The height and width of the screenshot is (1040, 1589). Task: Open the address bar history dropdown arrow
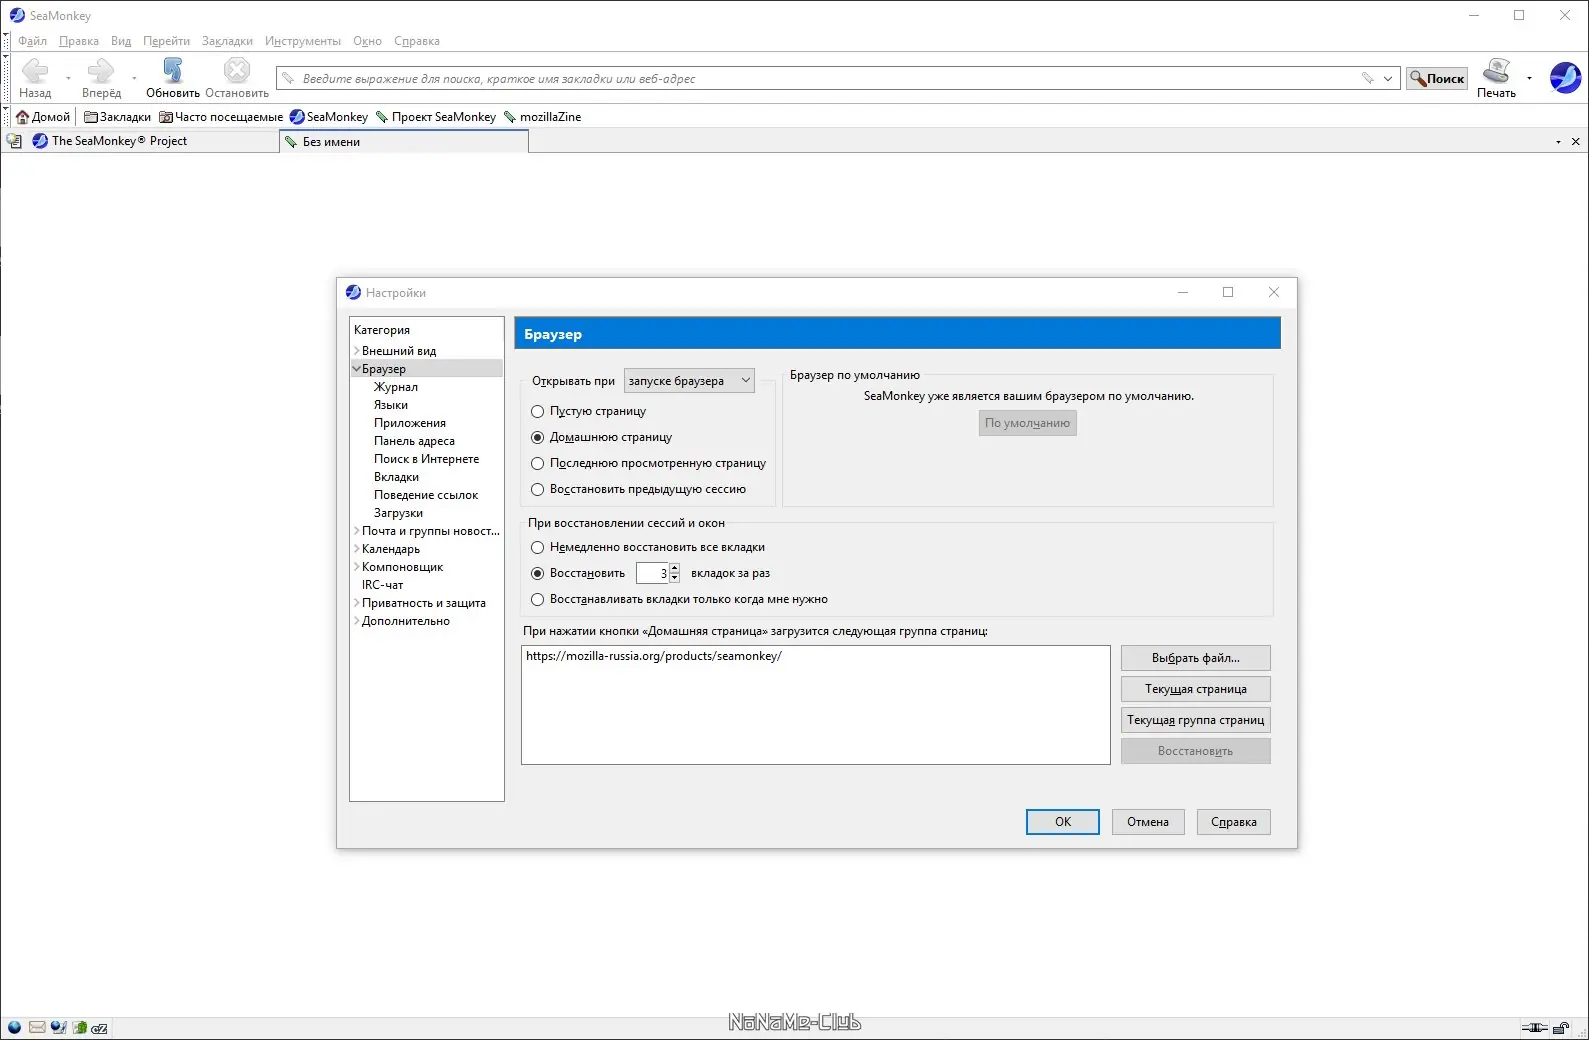pyautogui.click(x=1388, y=78)
